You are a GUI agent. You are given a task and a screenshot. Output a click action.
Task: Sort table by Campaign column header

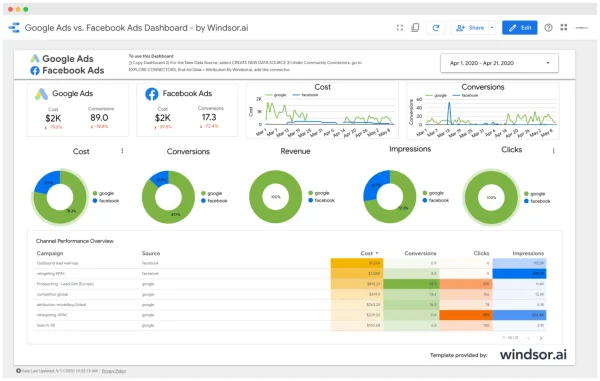[50, 253]
